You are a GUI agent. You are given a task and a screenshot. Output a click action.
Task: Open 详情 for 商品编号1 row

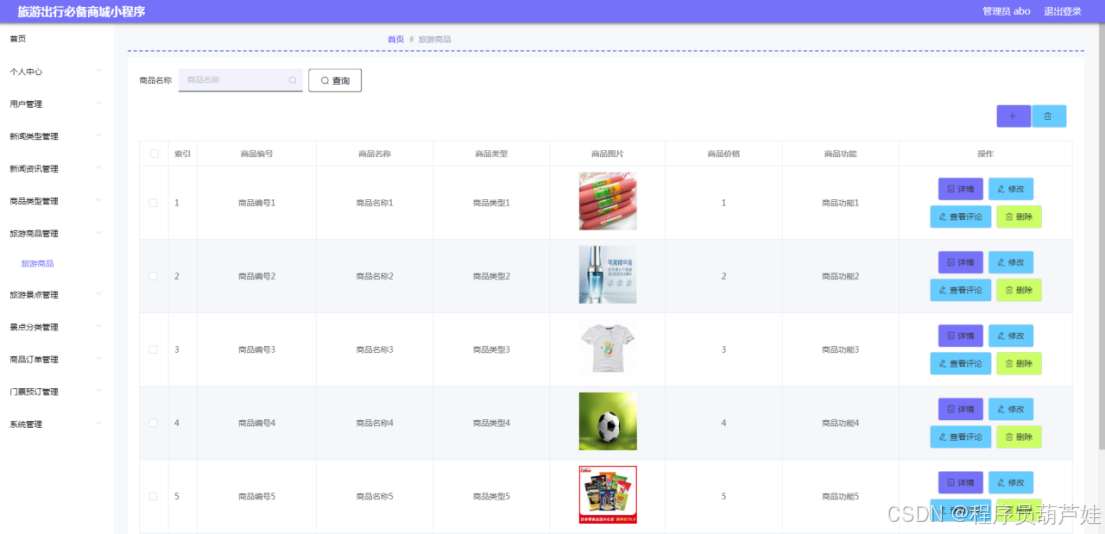click(x=961, y=189)
